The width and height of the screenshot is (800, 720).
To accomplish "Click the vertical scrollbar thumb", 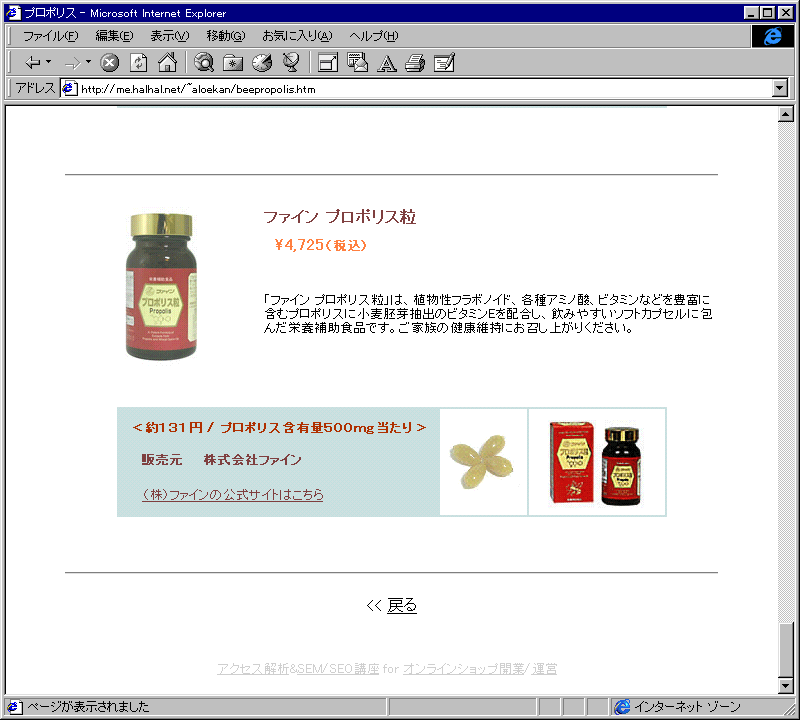I will [786, 650].
